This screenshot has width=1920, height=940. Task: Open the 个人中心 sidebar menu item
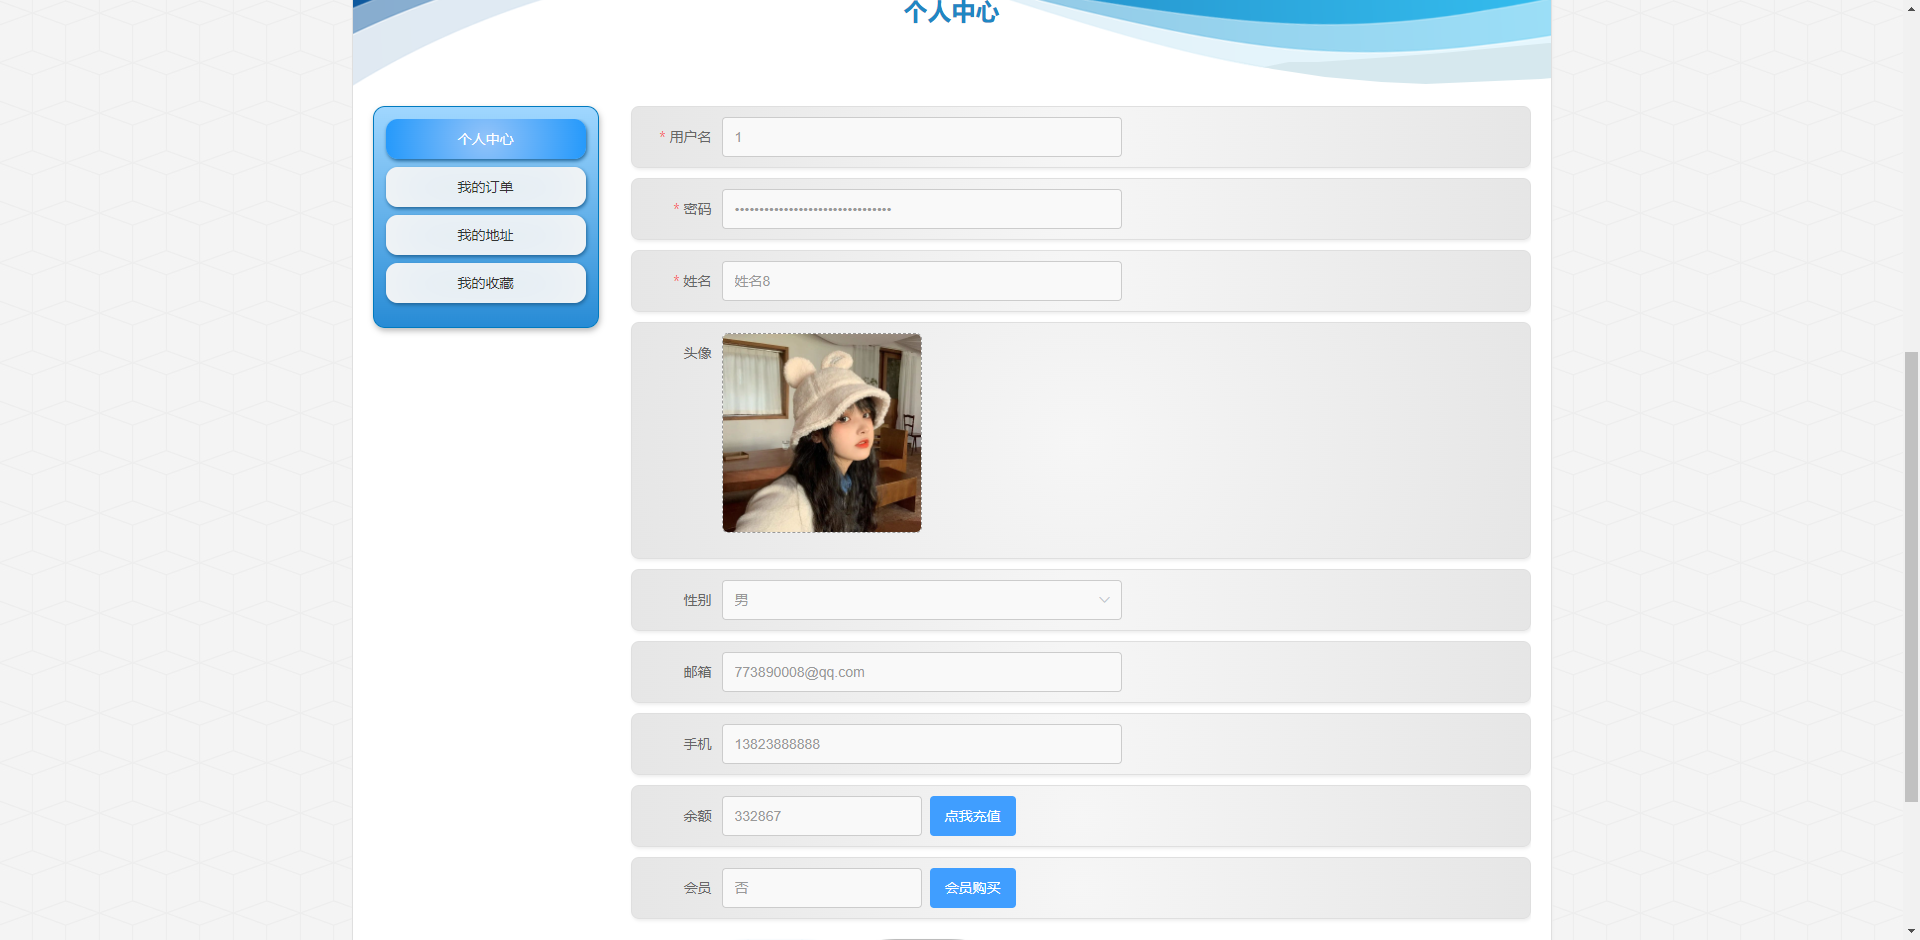pos(486,139)
